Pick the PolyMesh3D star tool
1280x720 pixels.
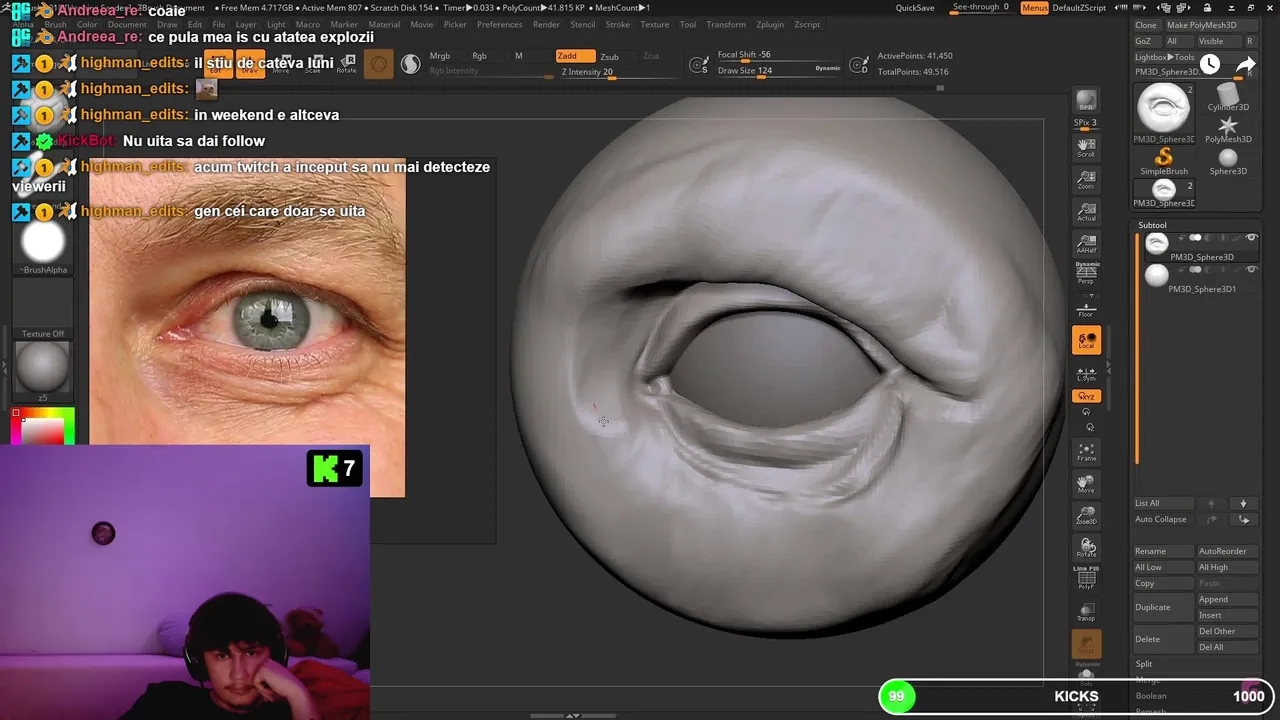tap(1228, 130)
